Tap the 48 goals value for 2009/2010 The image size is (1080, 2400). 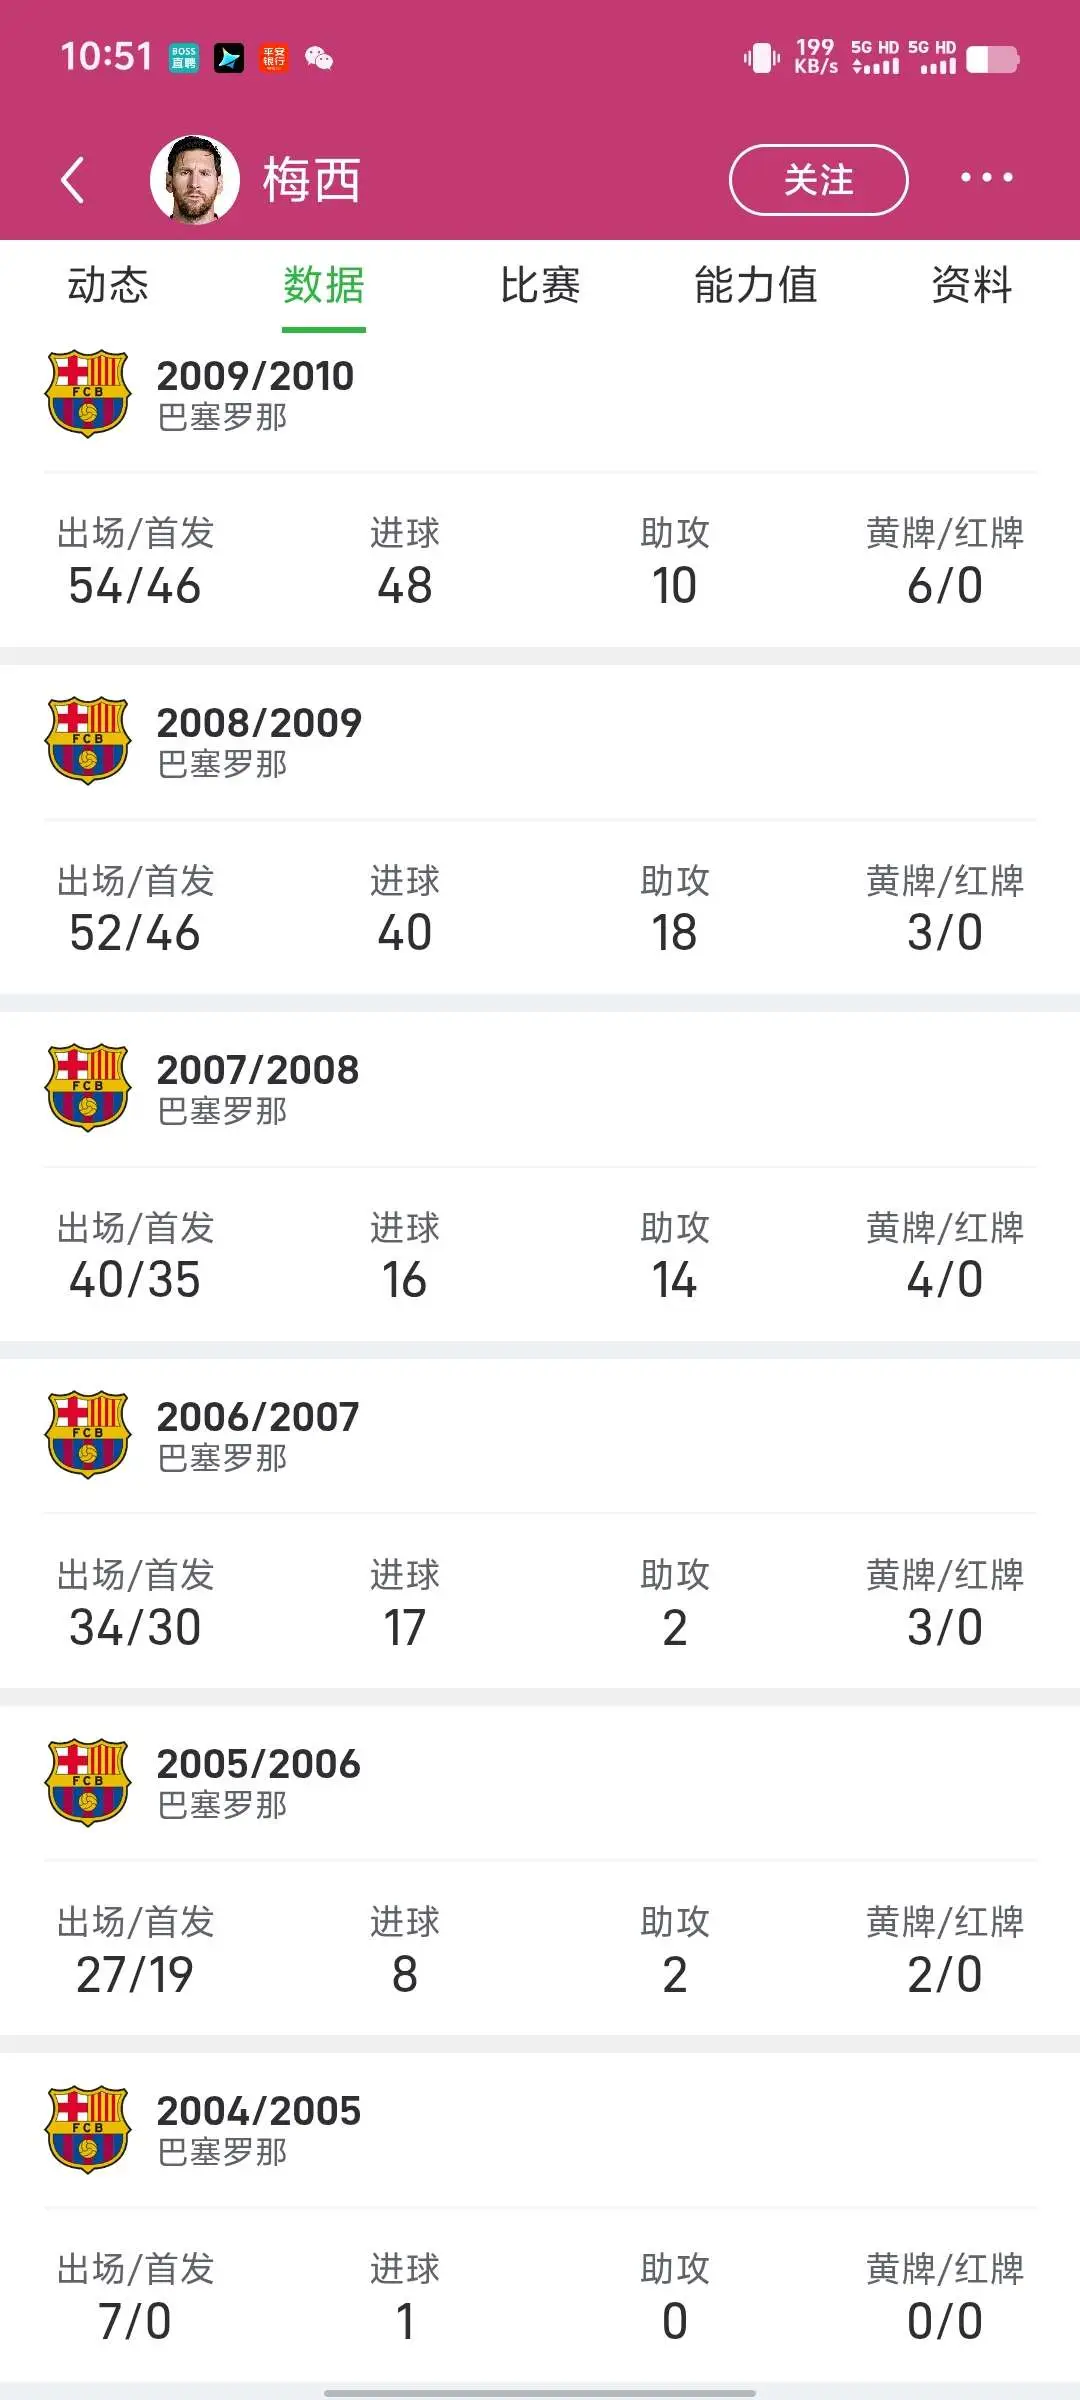click(405, 586)
